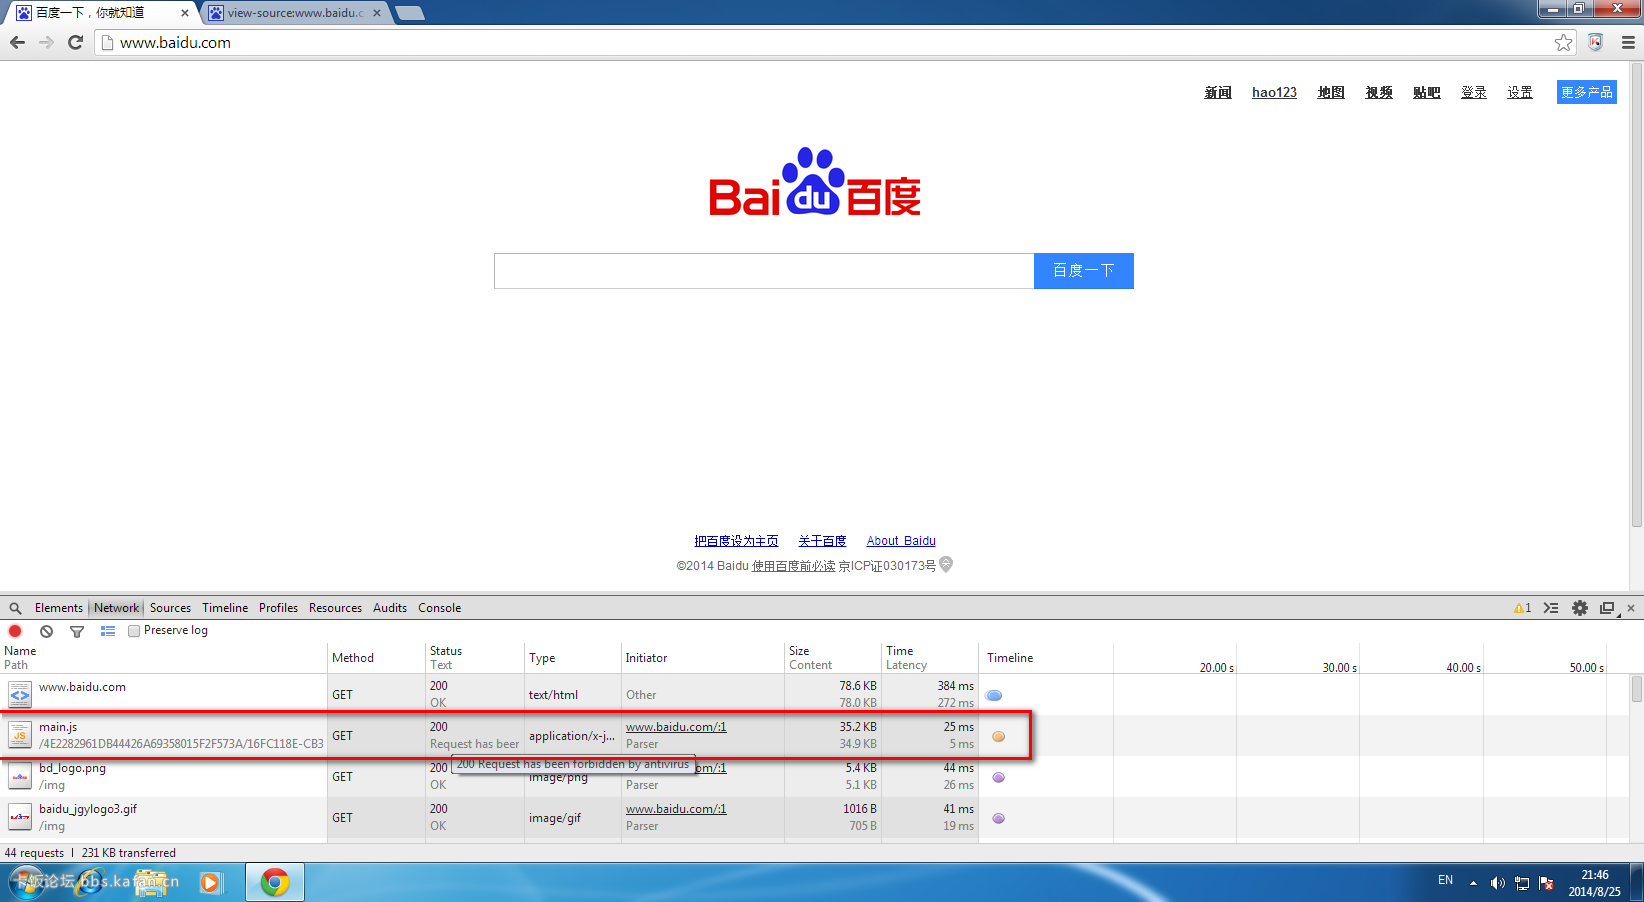Click the orange timeline bar for main.js
Viewport: 1644px width, 902px height.
pos(998,736)
